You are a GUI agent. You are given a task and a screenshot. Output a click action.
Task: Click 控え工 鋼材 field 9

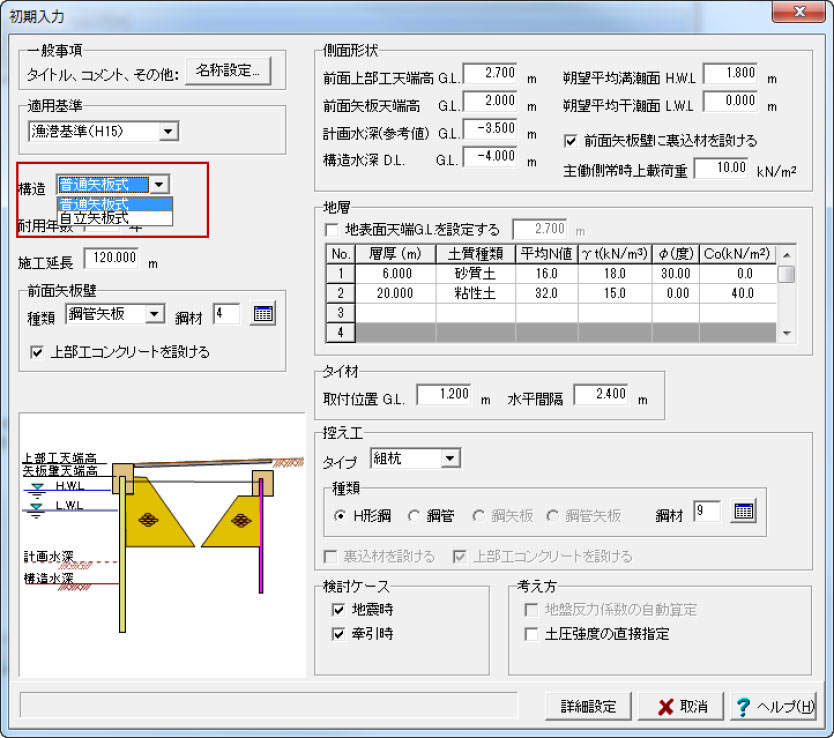[707, 511]
